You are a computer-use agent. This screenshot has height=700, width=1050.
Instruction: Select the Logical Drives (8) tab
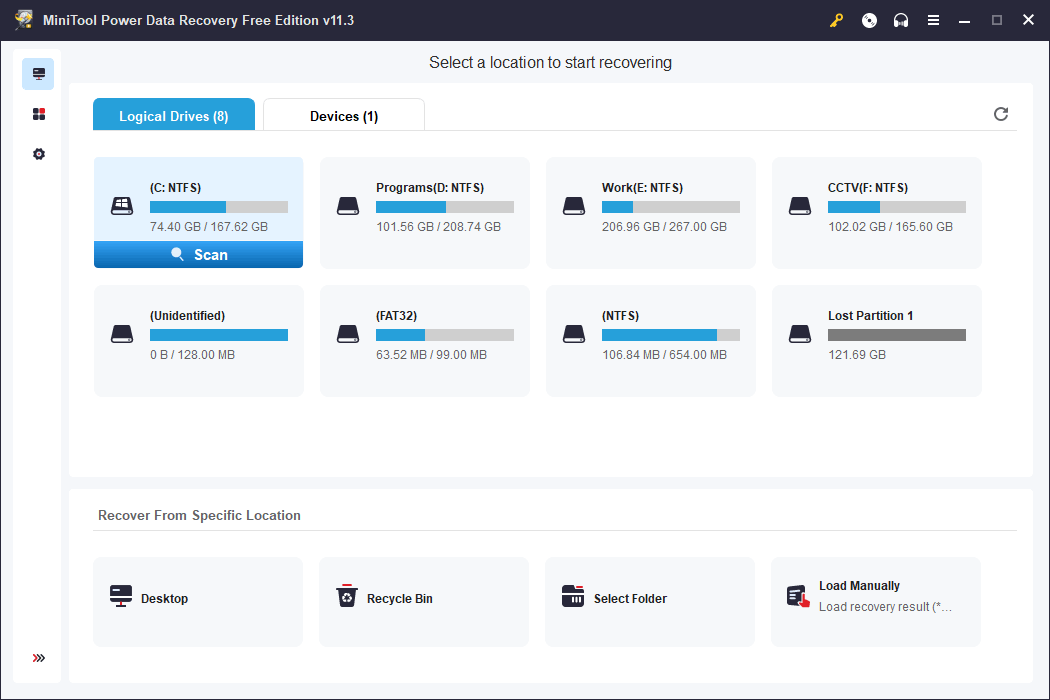(173, 115)
